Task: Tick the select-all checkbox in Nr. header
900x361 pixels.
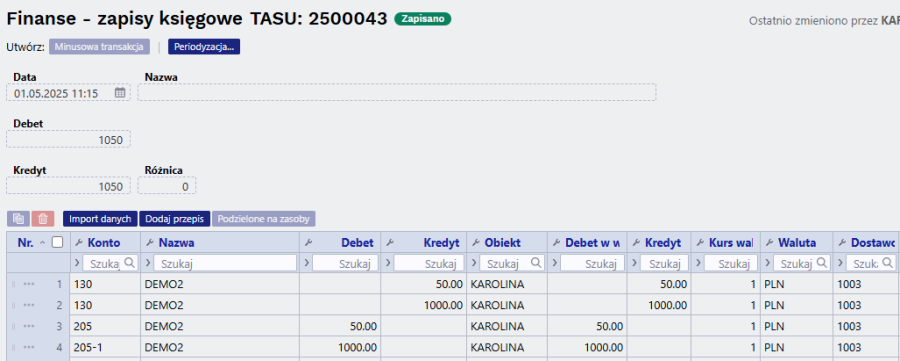Action: [x=57, y=243]
